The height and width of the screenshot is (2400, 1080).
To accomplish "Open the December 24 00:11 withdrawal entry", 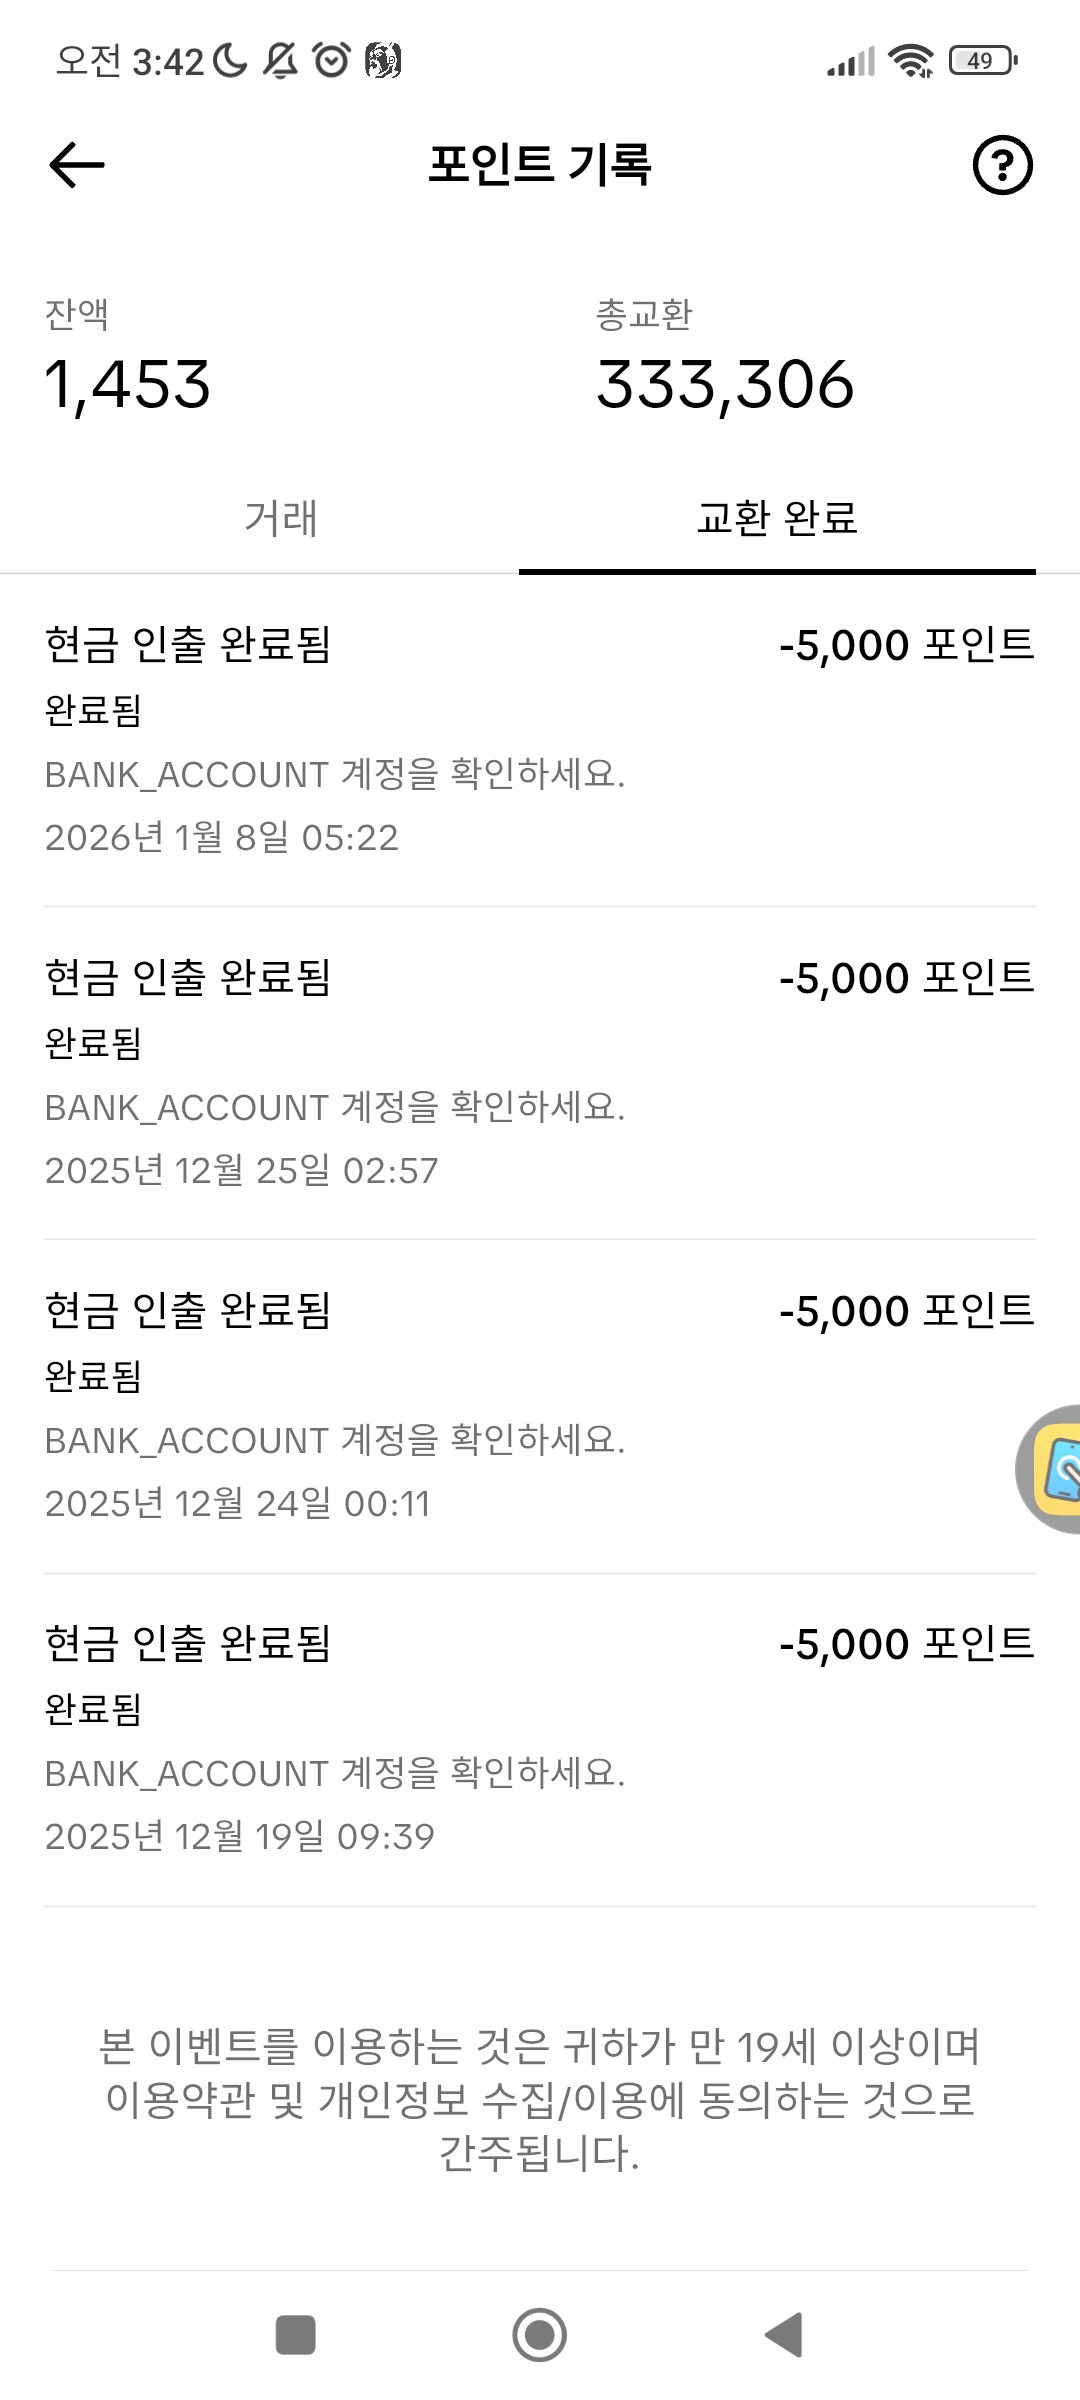I will click(540, 1406).
